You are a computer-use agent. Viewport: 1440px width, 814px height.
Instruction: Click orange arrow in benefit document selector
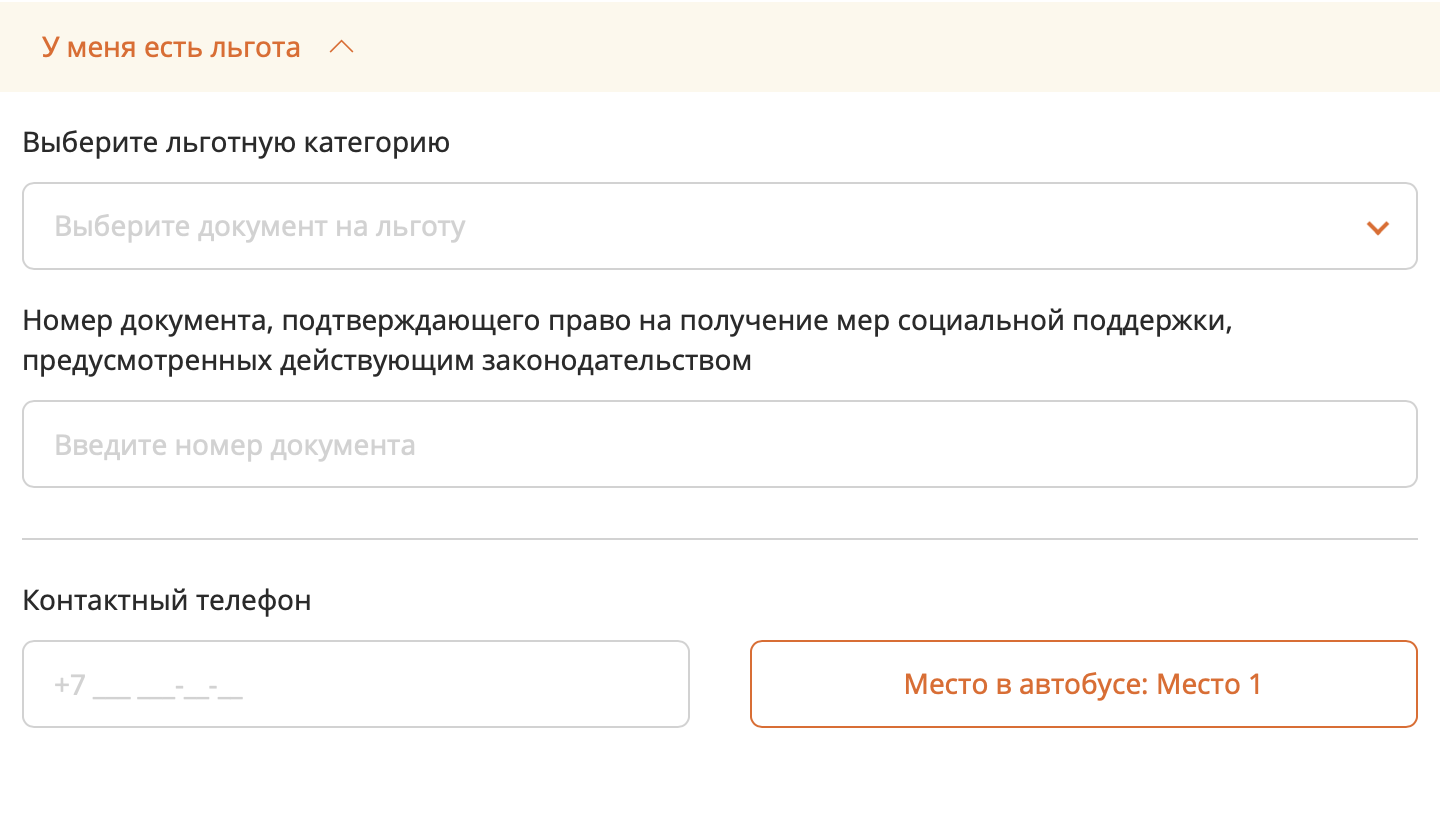1378,228
